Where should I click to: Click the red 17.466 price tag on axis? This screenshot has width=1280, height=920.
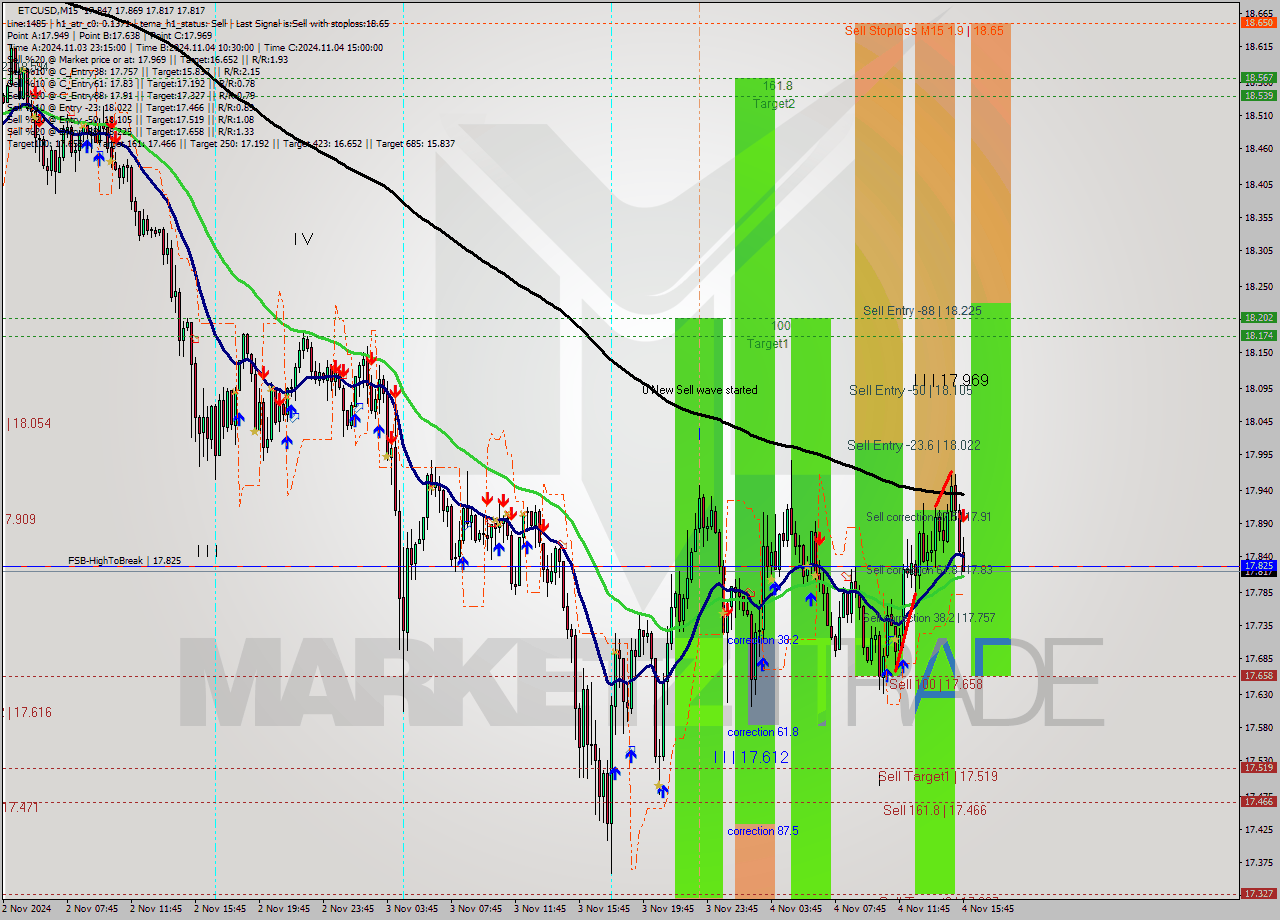[1258, 801]
